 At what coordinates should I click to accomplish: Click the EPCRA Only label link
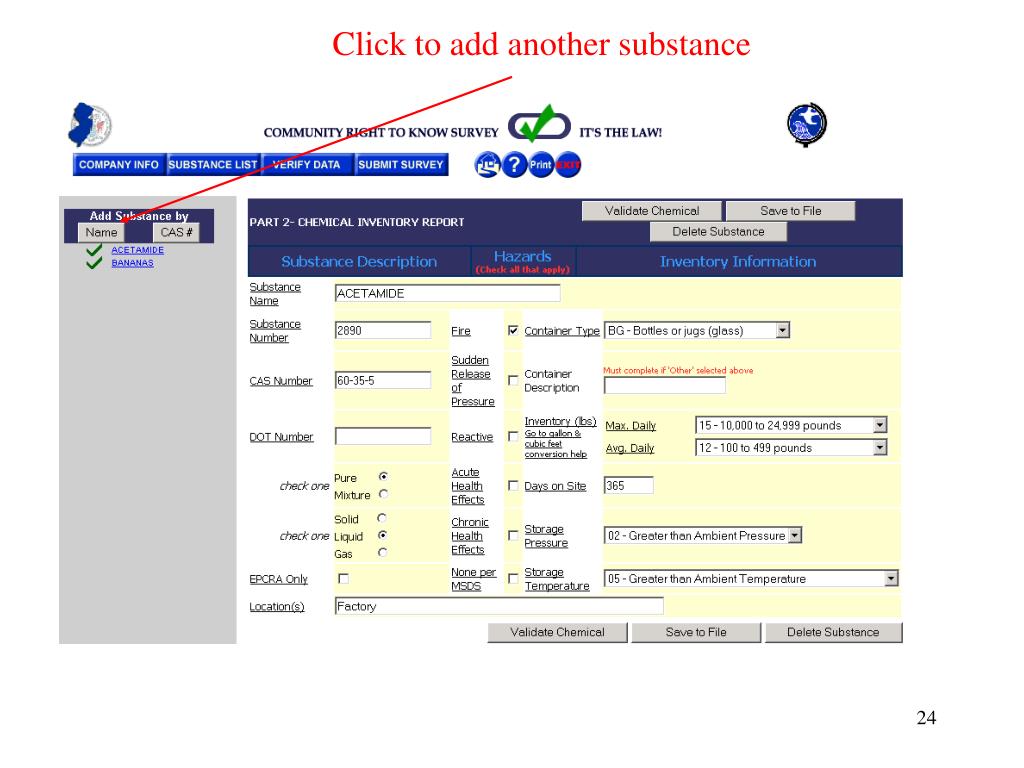tap(278, 579)
